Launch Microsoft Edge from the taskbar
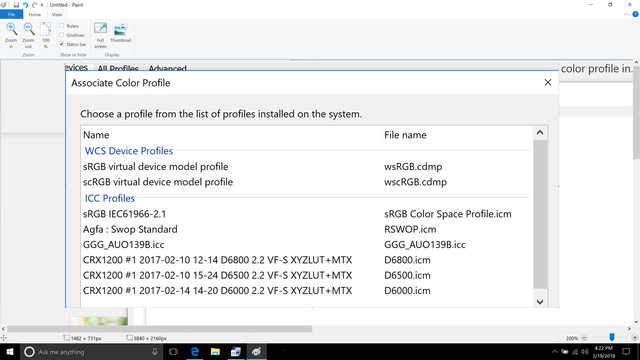640x360 pixels. pyautogui.click(x=195, y=352)
